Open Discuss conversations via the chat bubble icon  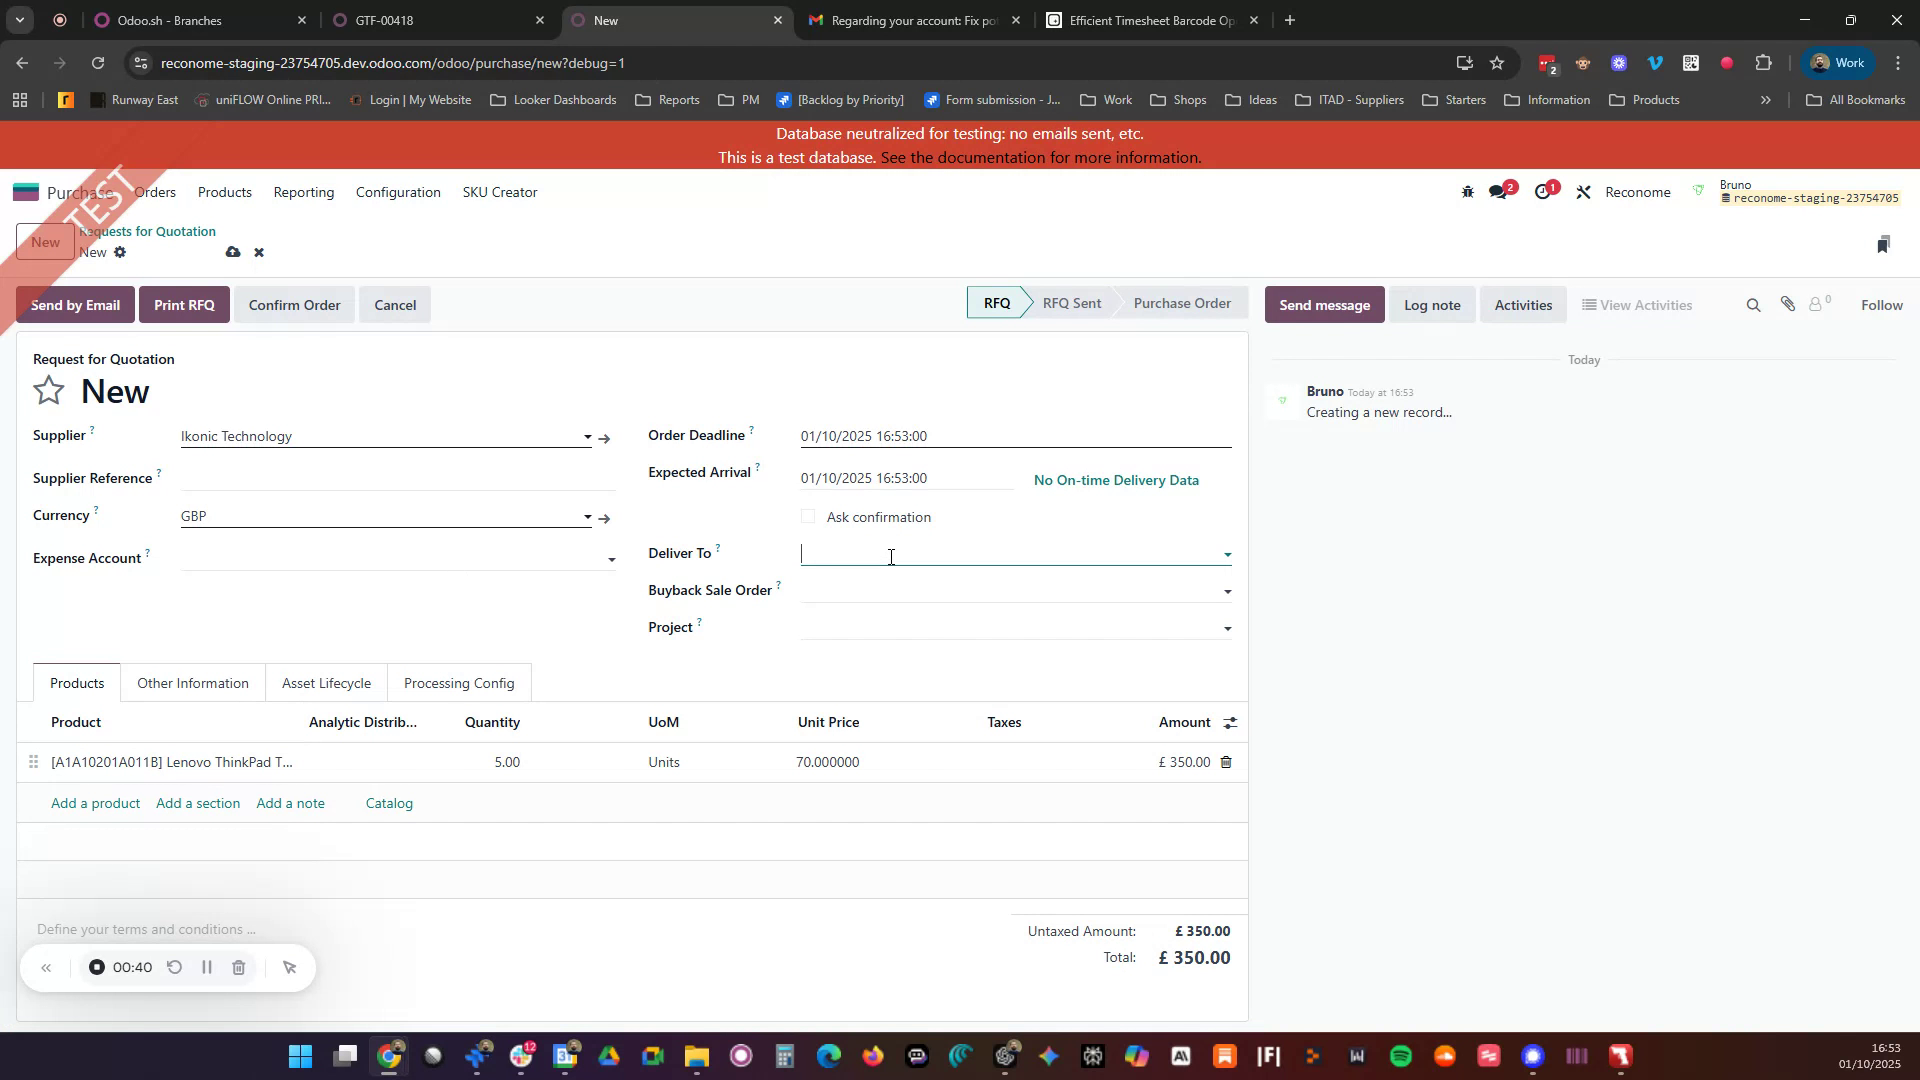click(1499, 191)
